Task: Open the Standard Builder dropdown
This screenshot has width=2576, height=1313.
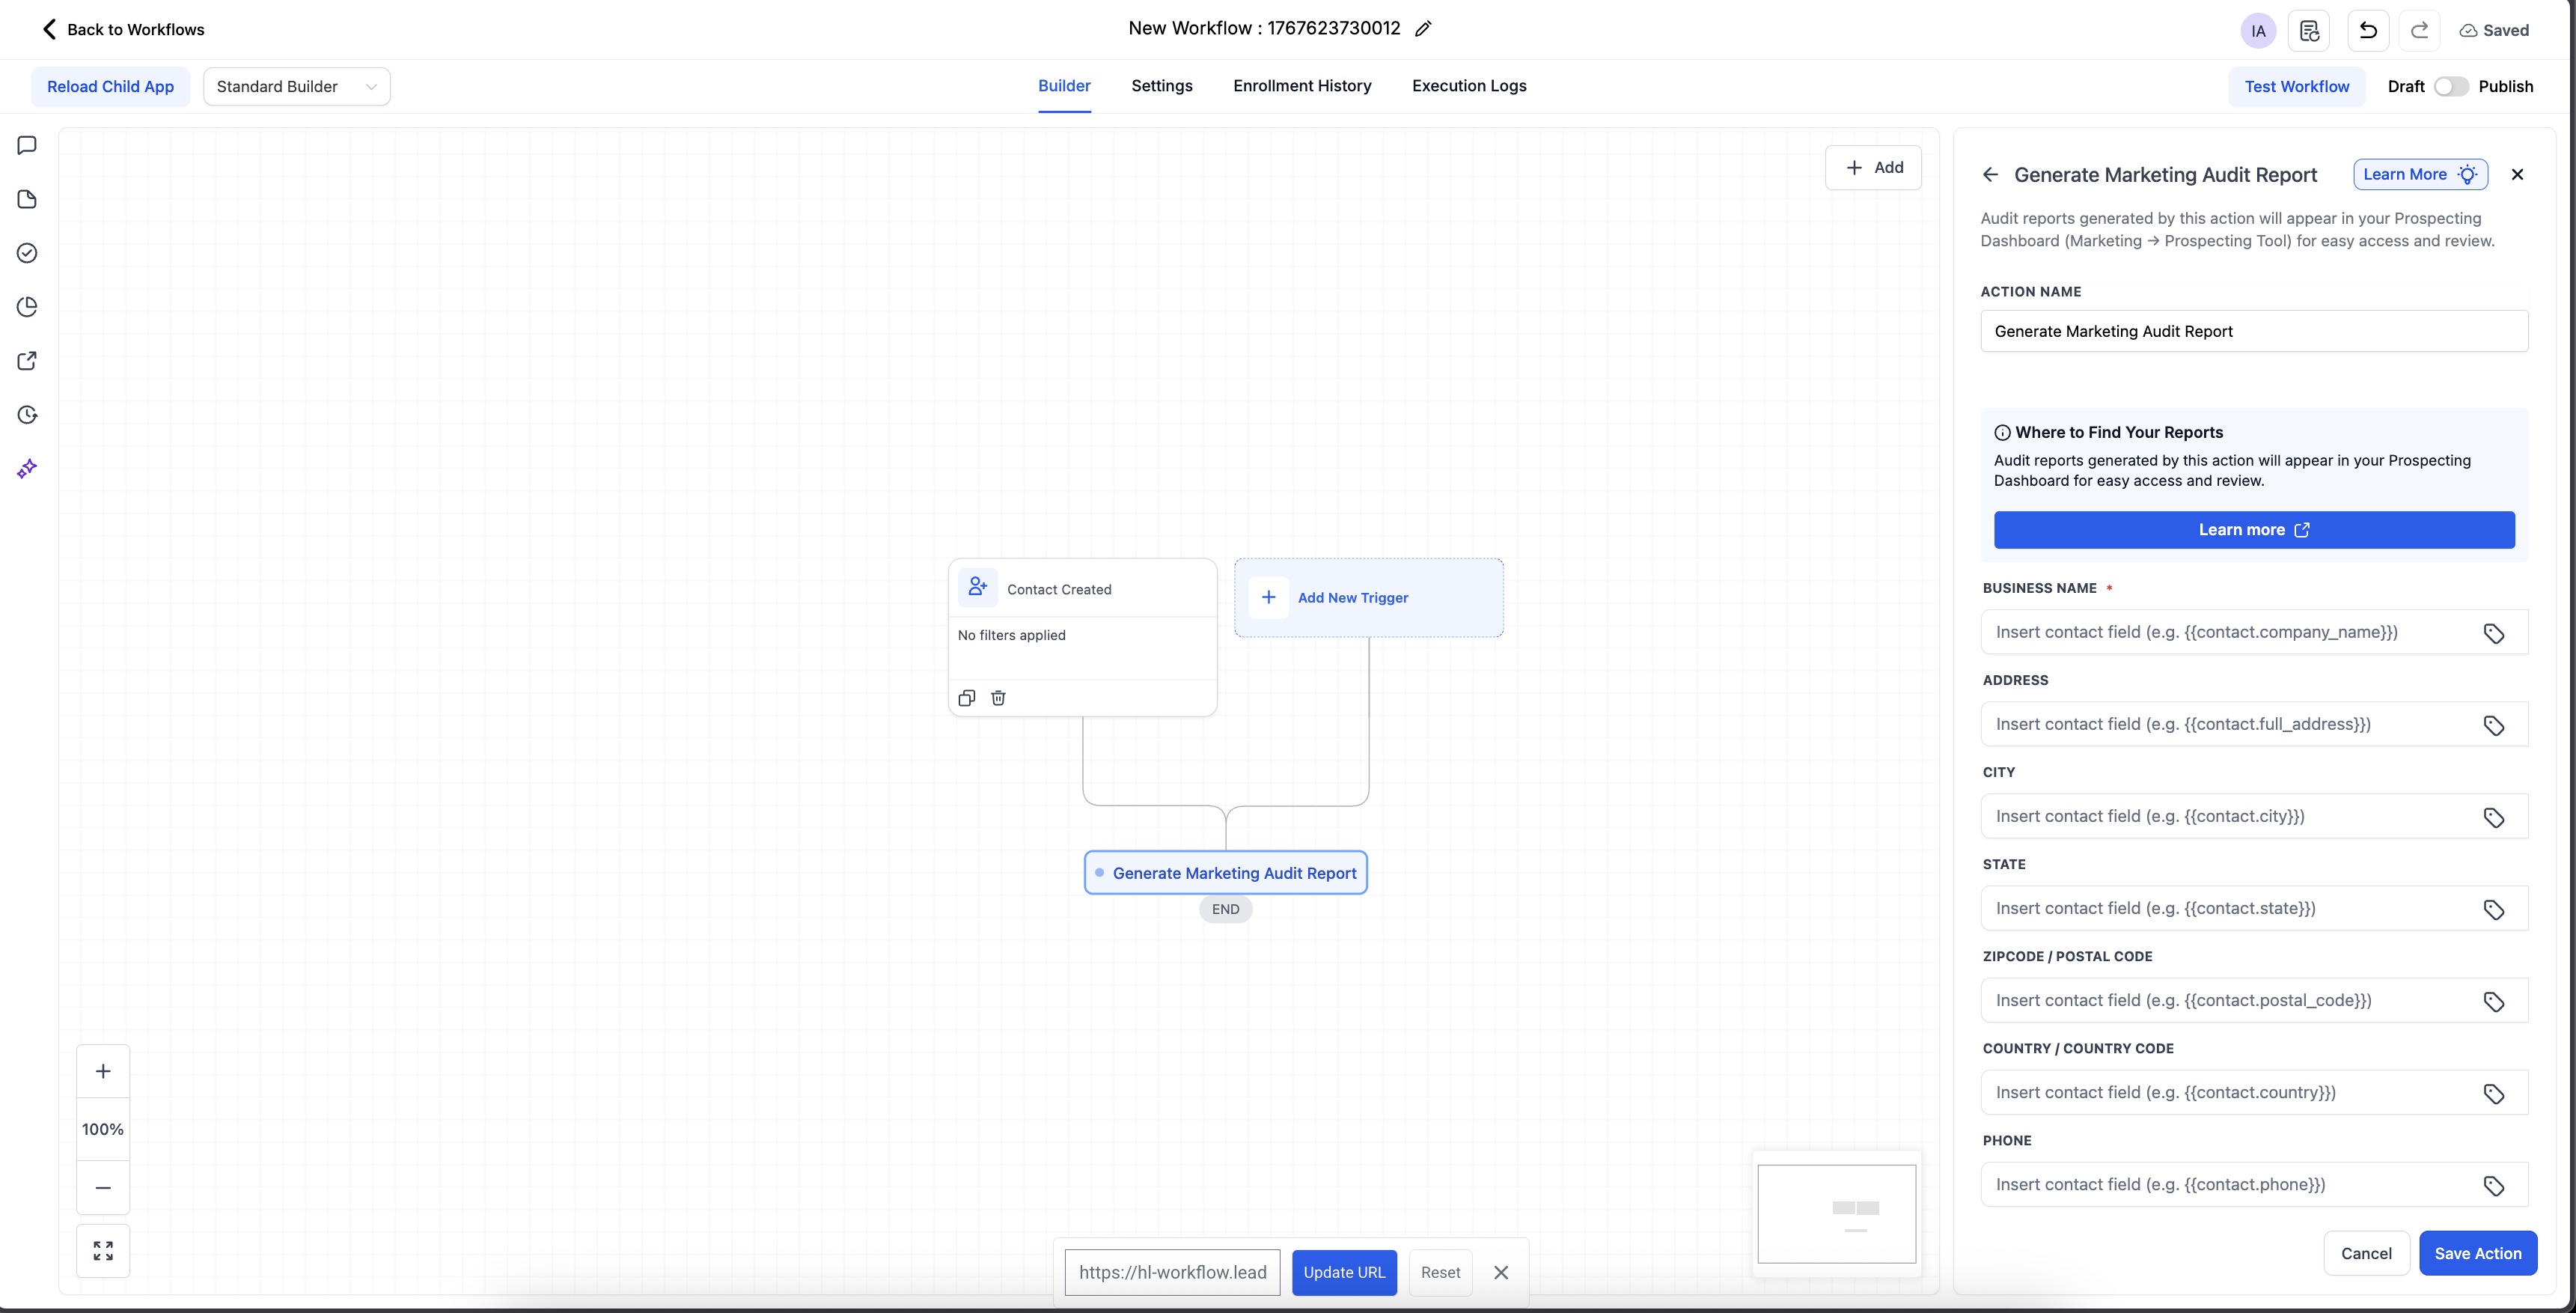Action: pos(296,86)
